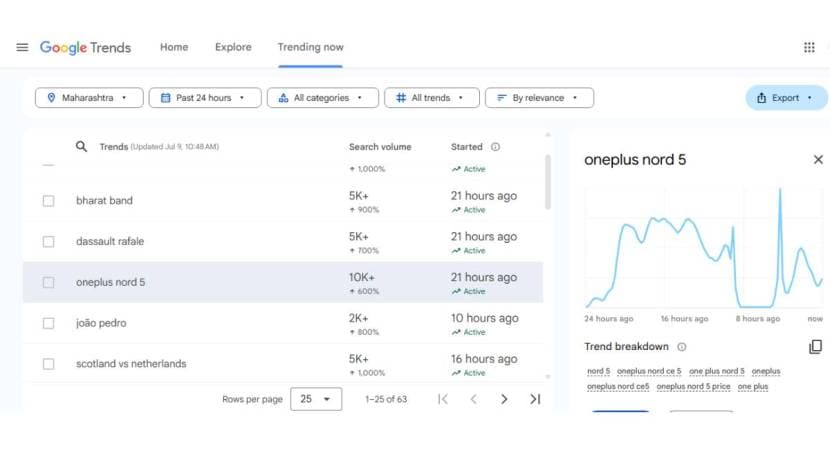
Task: Click the 2K+ search volume value
Action: (358, 318)
